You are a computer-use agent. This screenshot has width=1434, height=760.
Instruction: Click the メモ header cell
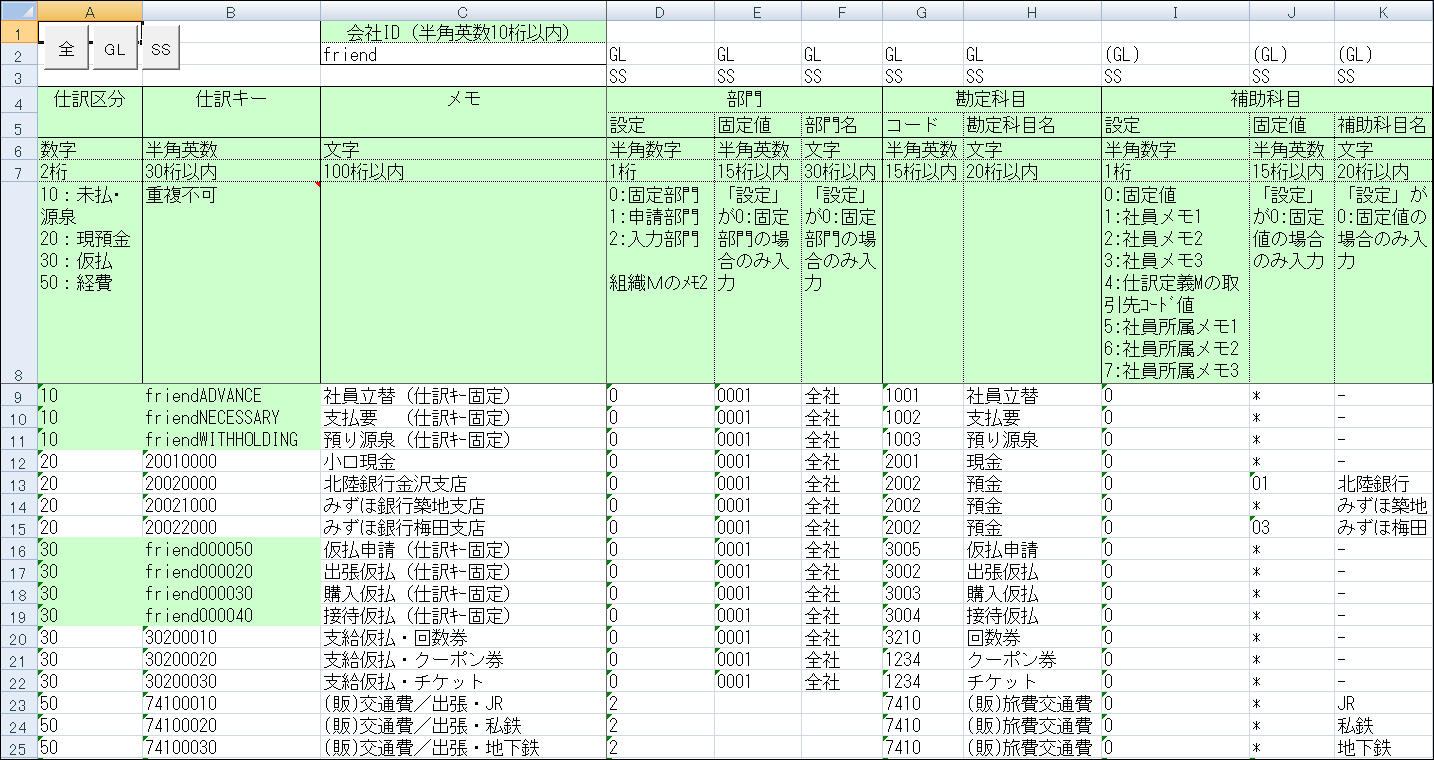(x=463, y=112)
